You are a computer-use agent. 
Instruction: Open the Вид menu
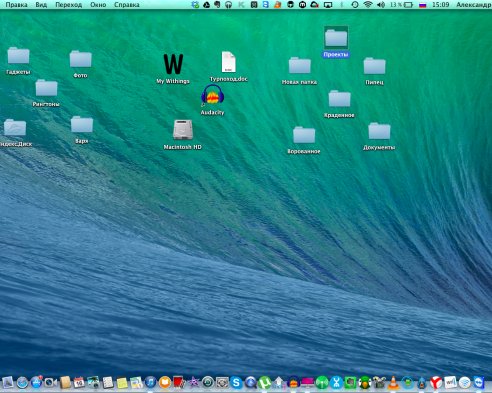point(41,5)
